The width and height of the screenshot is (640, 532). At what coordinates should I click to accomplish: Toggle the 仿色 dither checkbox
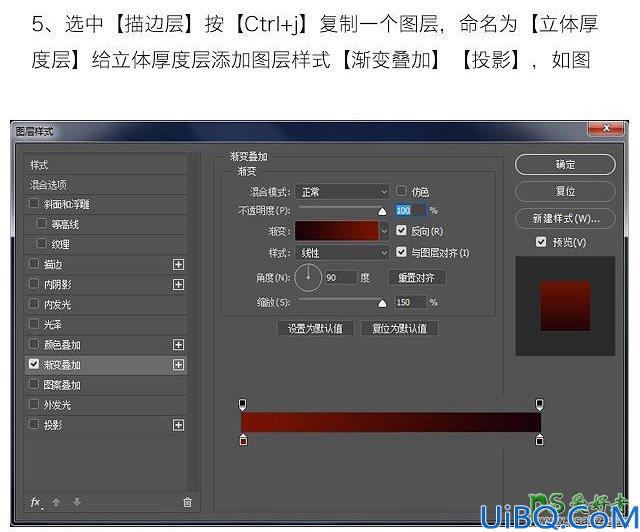pyautogui.click(x=401, y=191)
